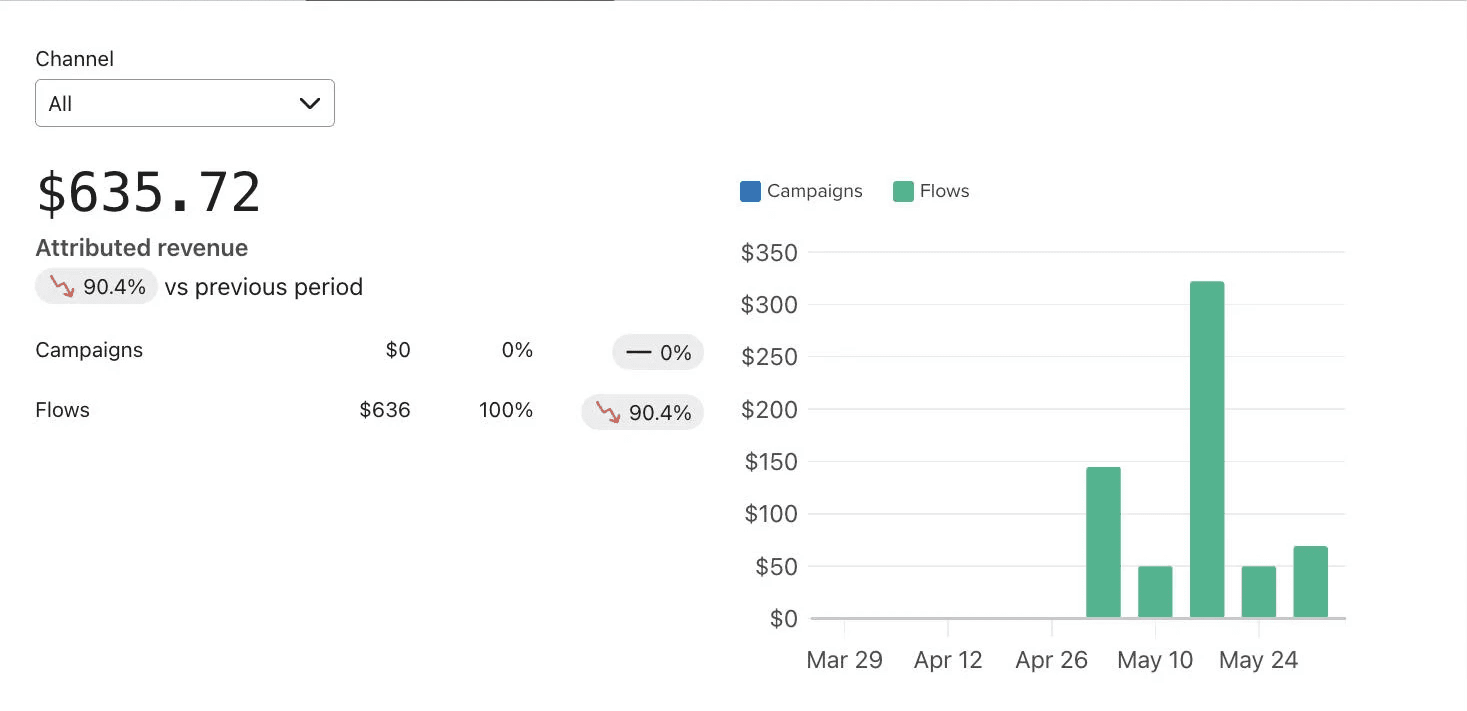The height and width of the screenshot is (711, 1467).
Task: Click the Campaigns row label
Action: (89, 350)
